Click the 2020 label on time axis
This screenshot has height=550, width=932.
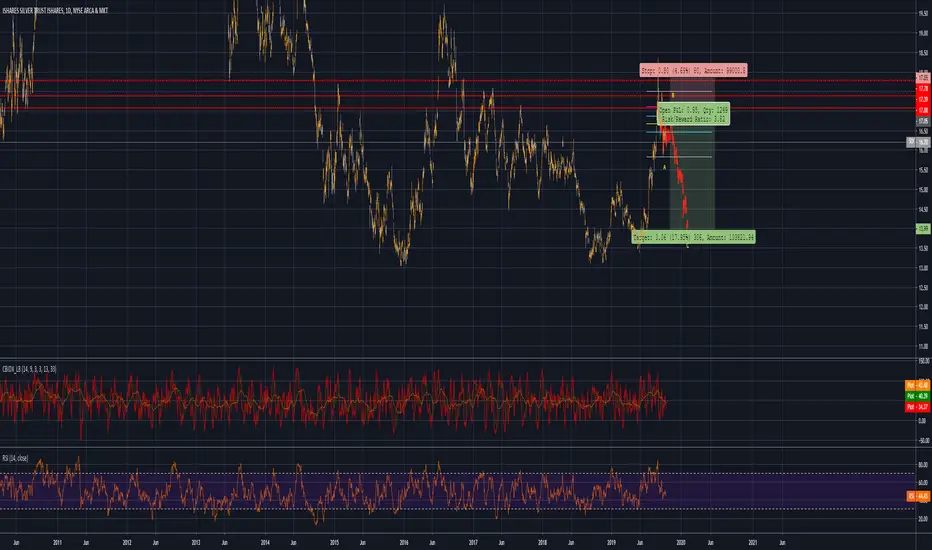[681, 542]
